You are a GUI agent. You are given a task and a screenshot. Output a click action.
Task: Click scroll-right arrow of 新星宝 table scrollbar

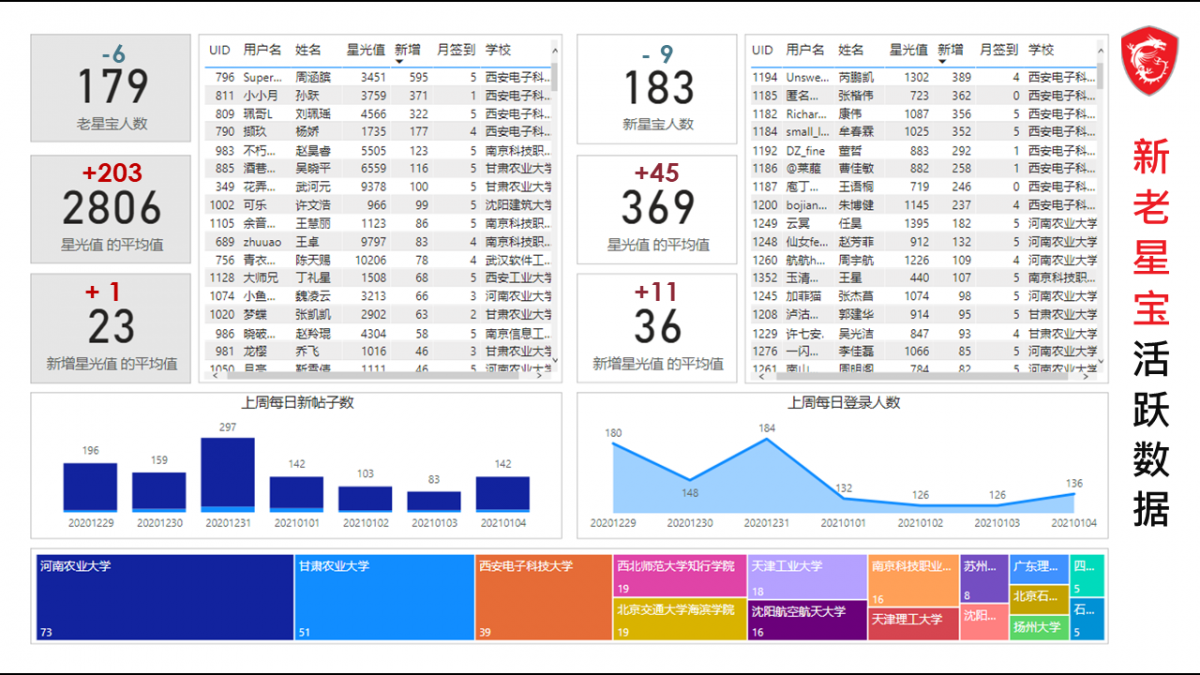[1088, 375]
